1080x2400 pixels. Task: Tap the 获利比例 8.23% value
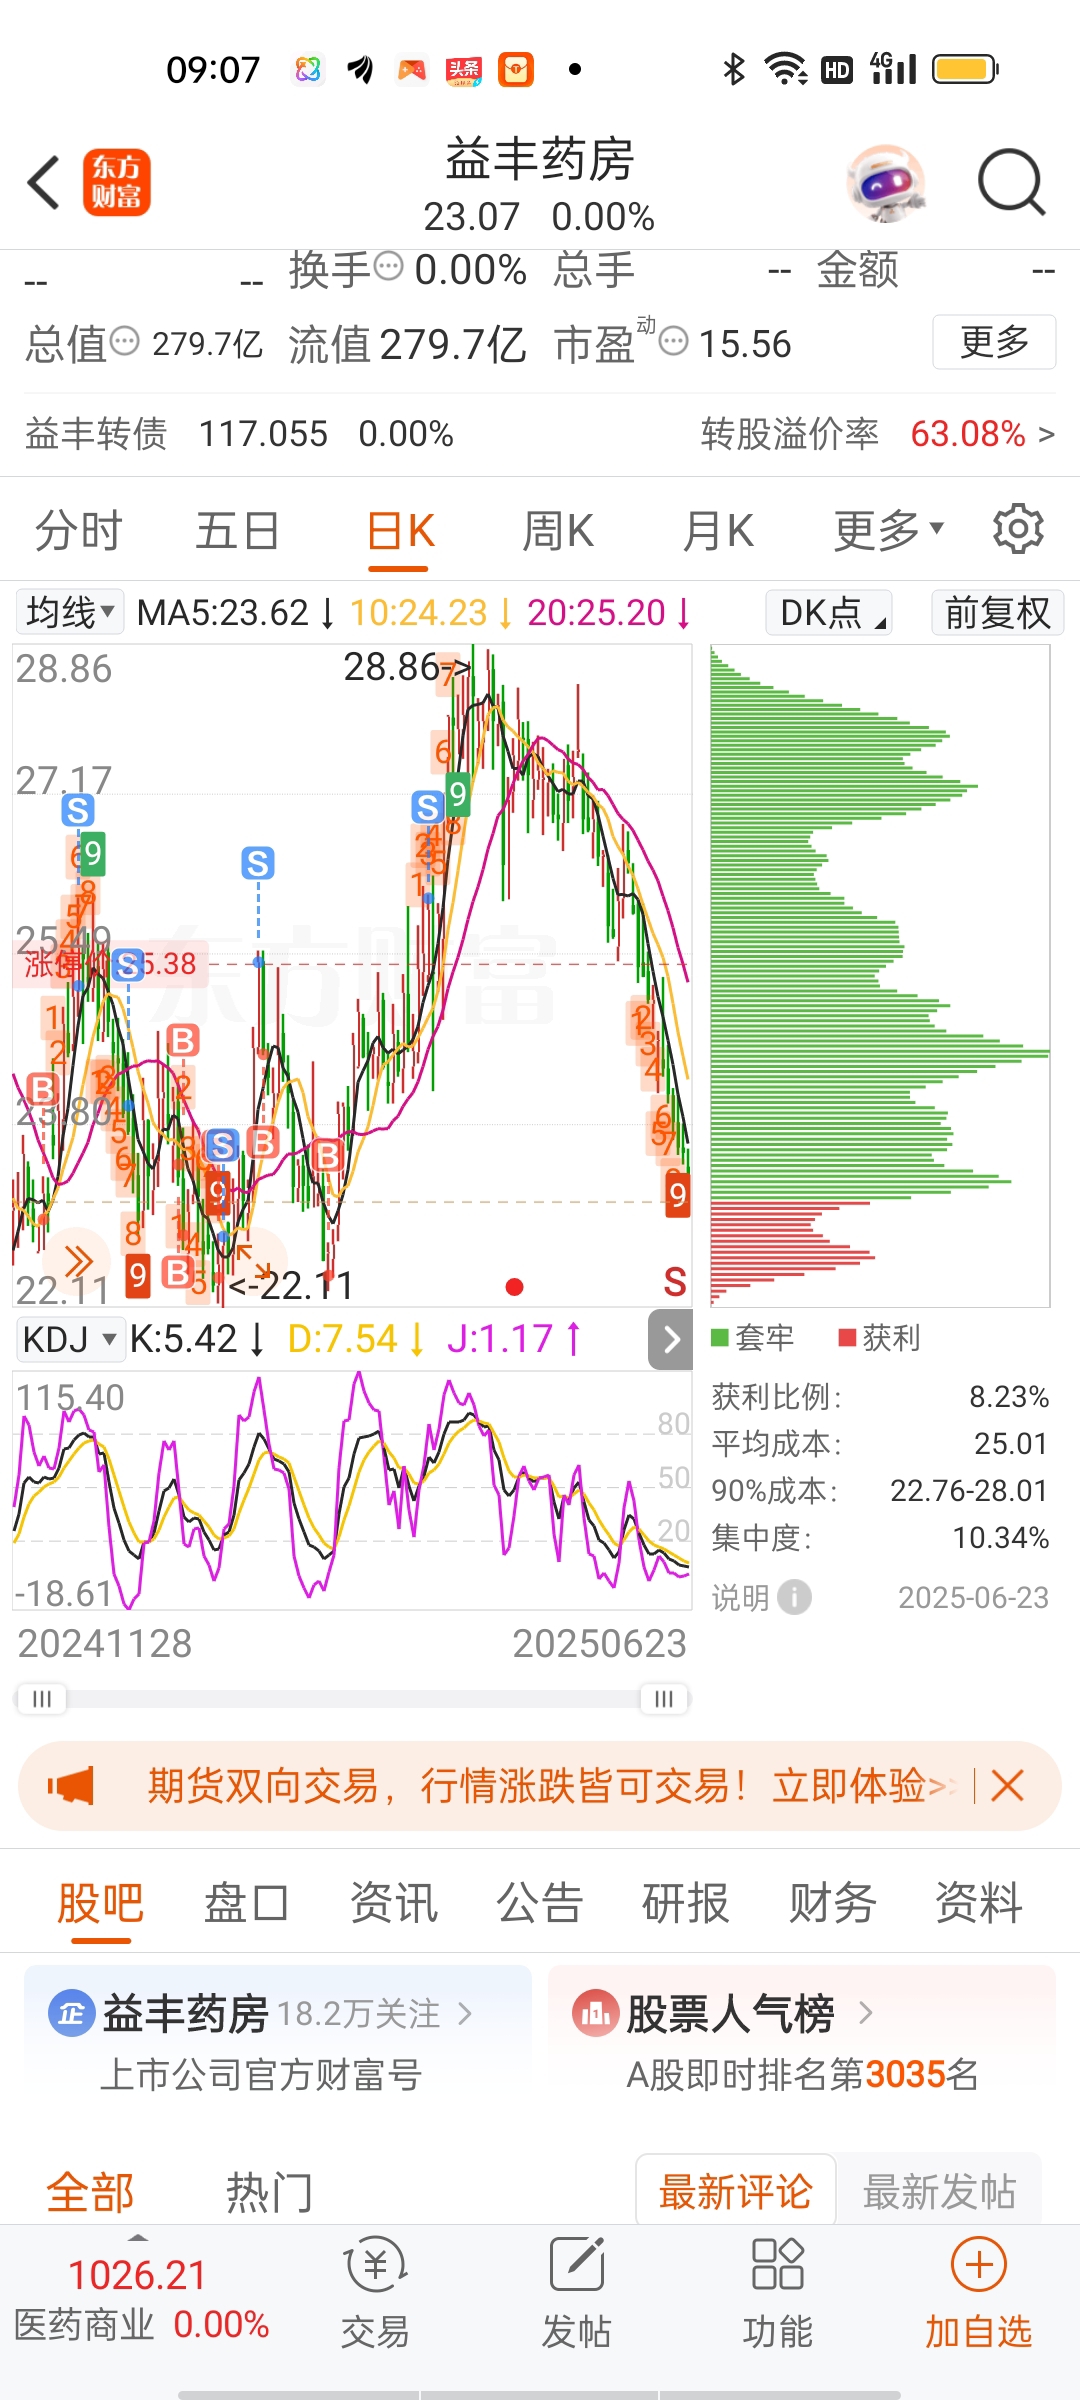tap(1008, 1396)
